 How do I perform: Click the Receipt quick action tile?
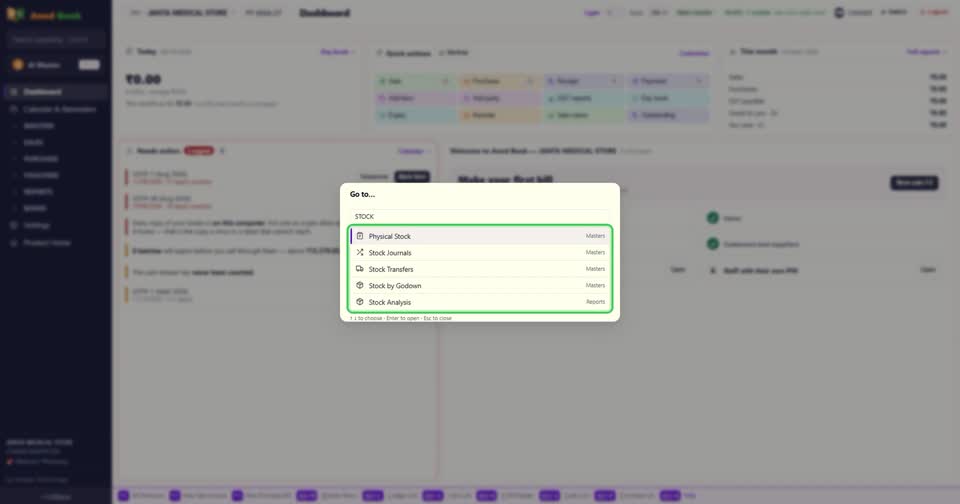point(583,81)
